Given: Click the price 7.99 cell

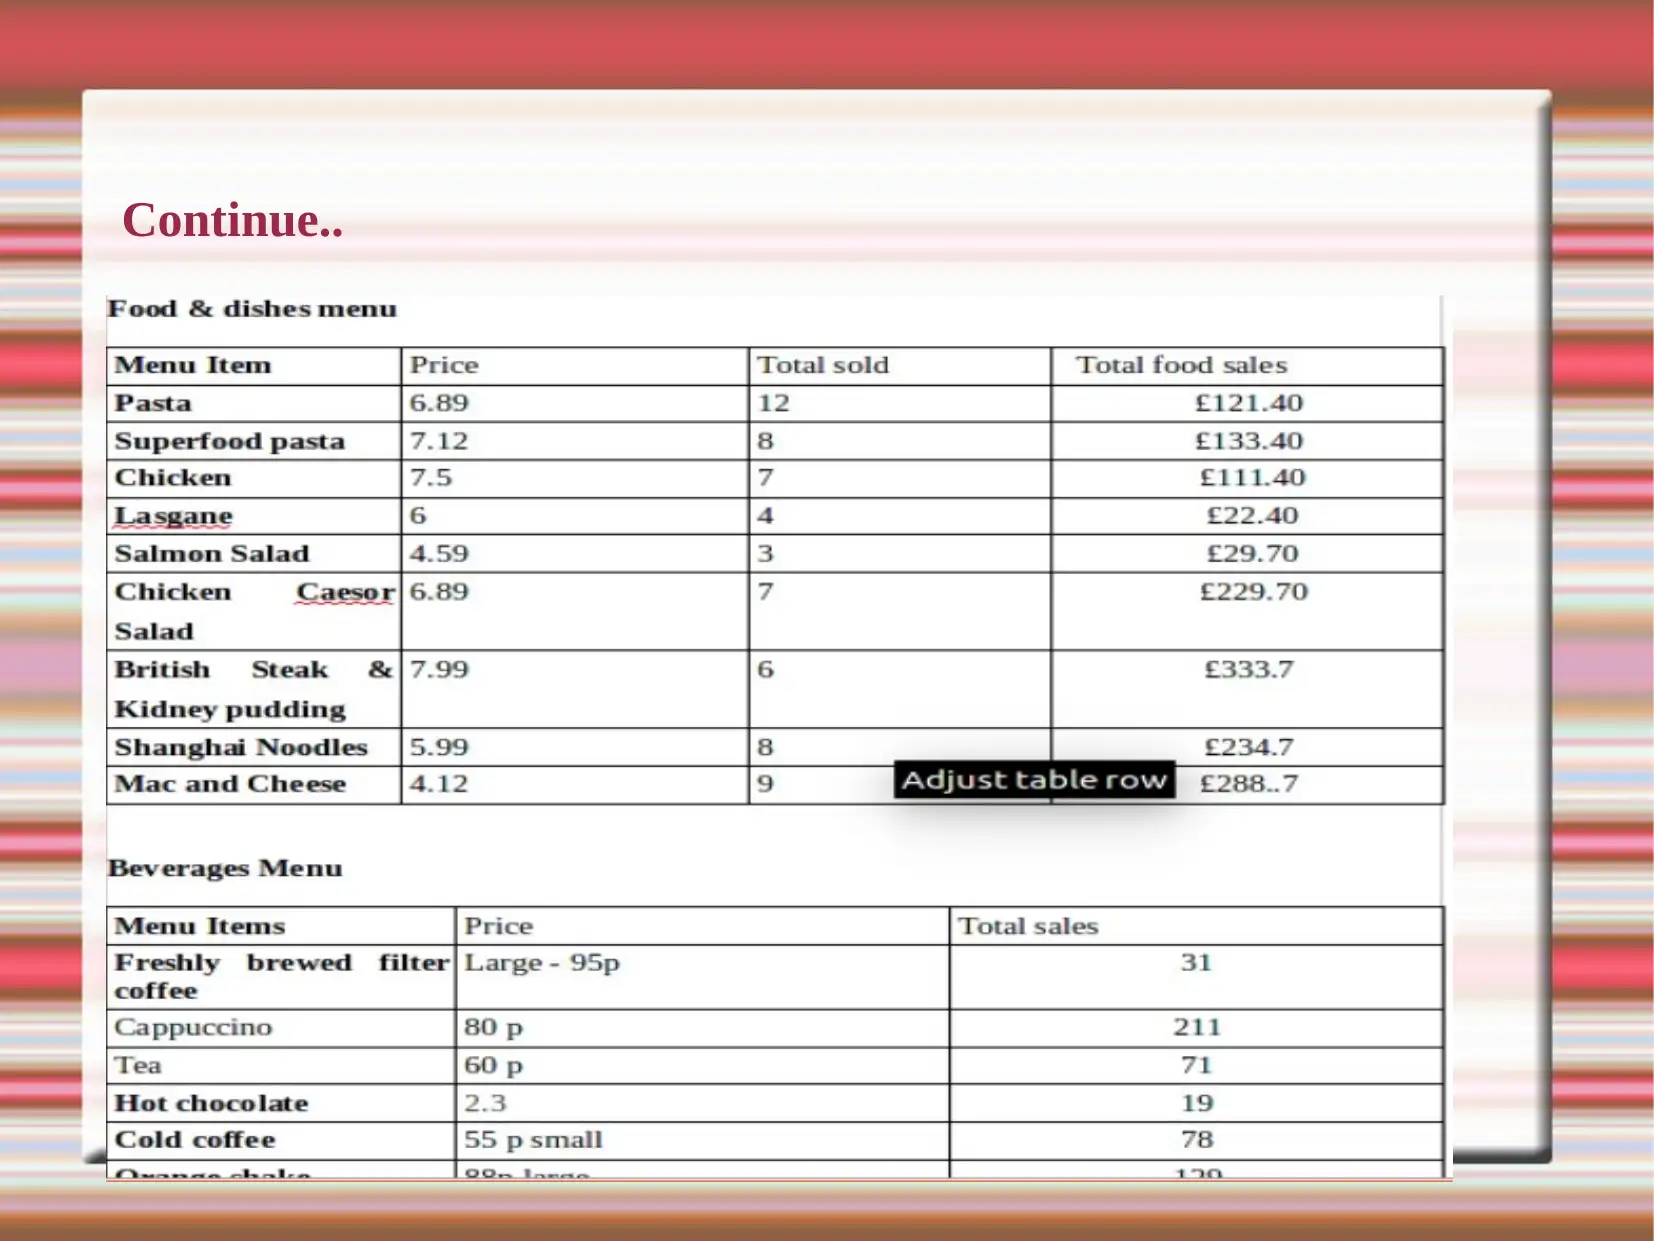Looking at the screenshot, I should pyautogui.click(x=575, y=689).
